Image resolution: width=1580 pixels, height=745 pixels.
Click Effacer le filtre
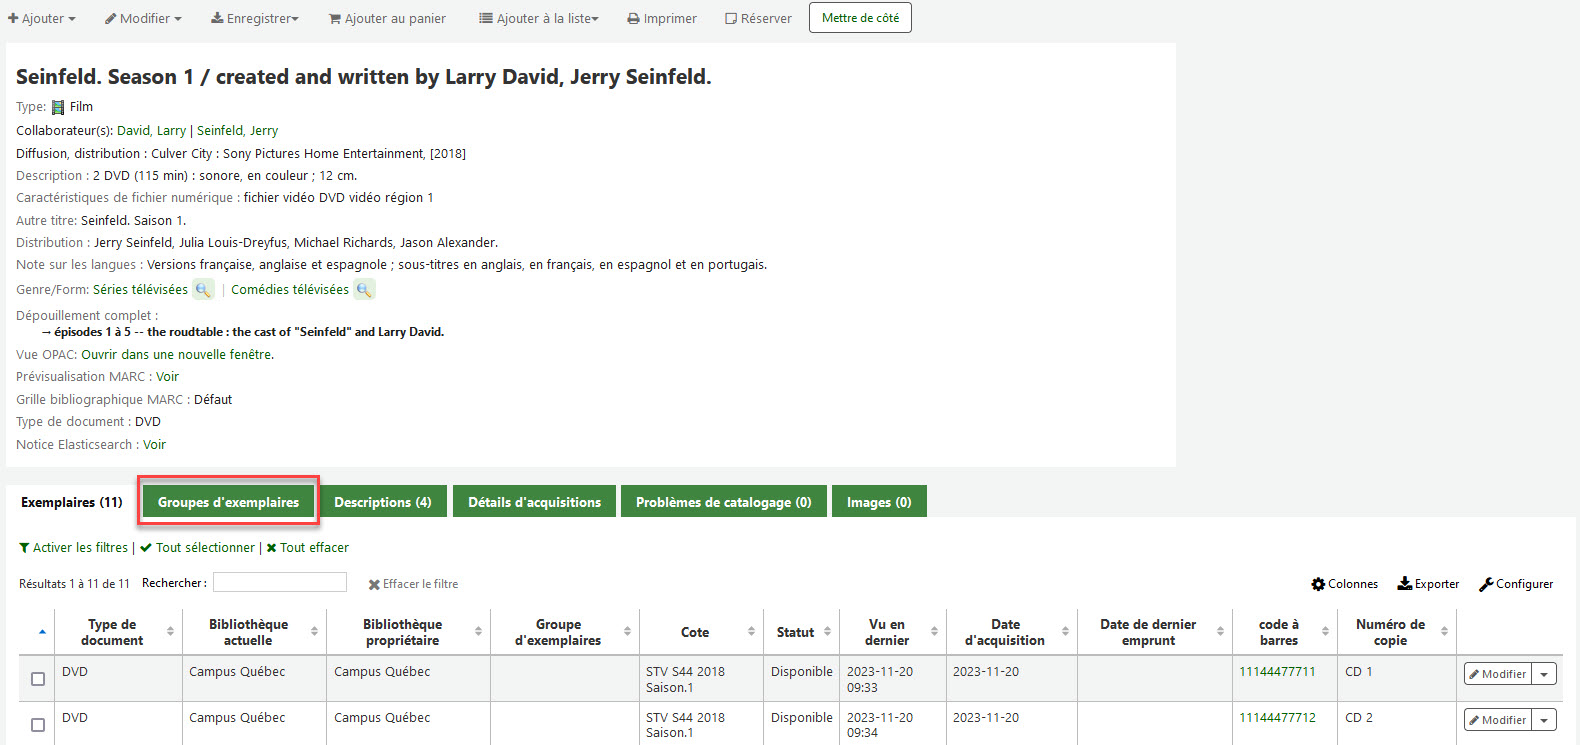click(x=413, y=584)
